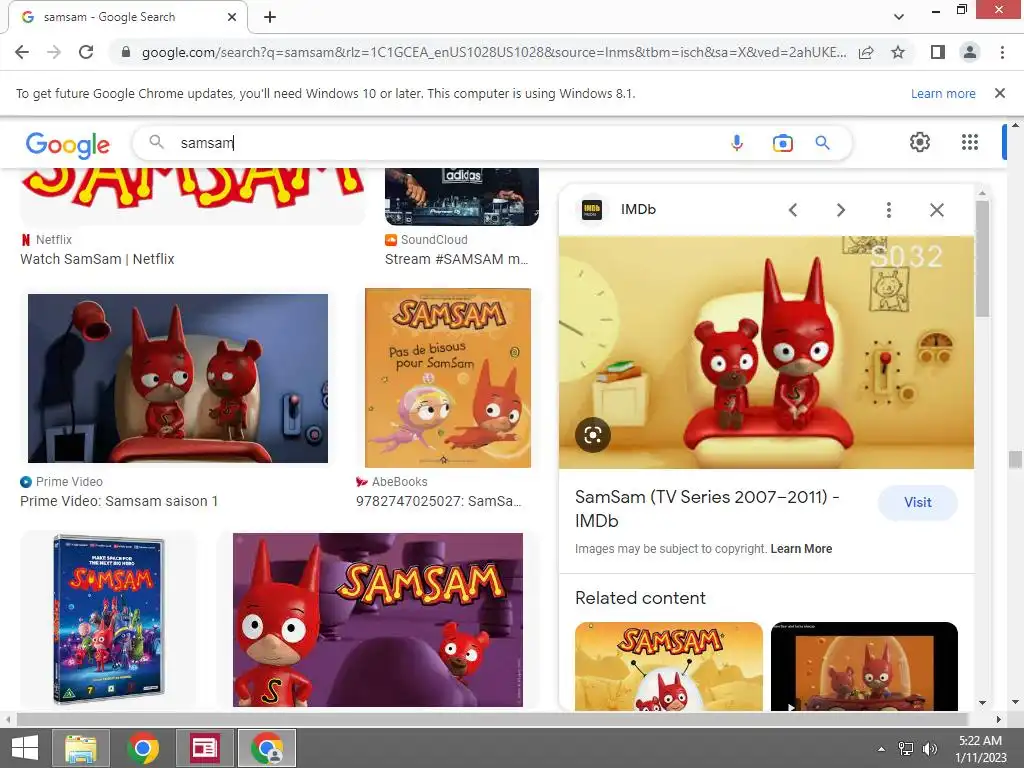This screenshot has width=1024, height=768.
Task: Click Learn More about image copyright
Action: (x=801, y=549)
